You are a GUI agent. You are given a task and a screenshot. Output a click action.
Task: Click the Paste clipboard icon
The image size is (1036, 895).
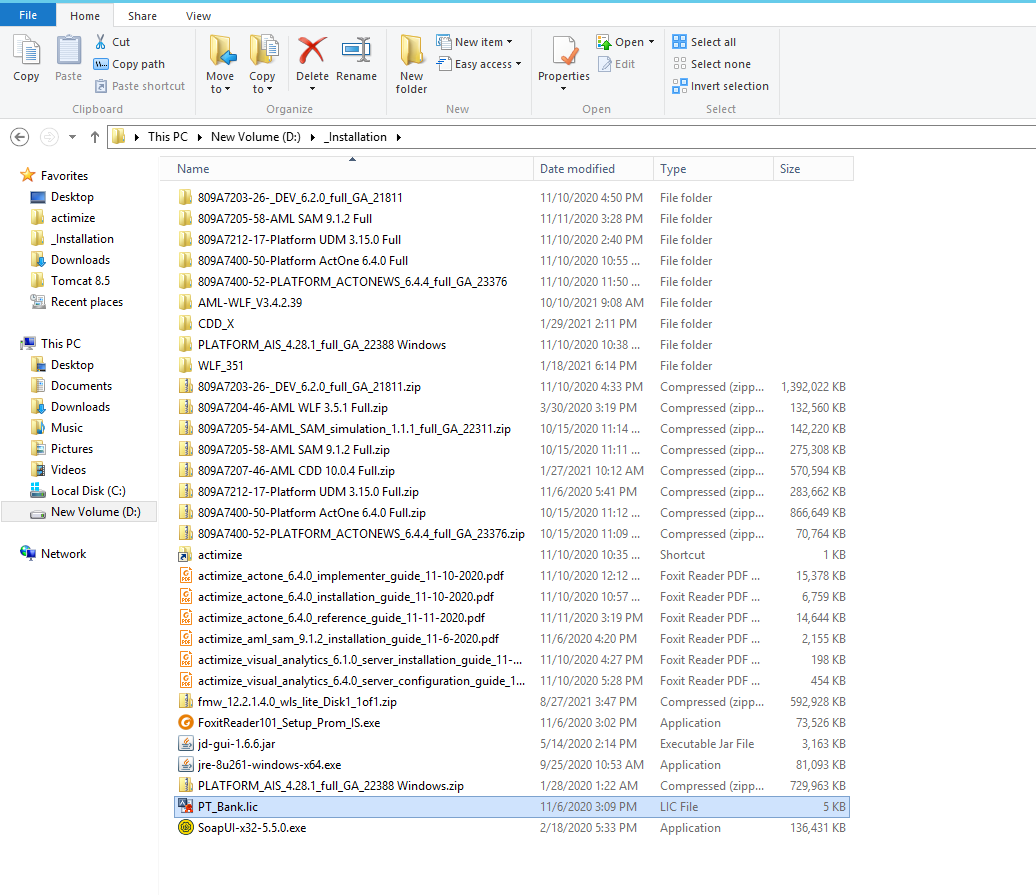tap(68, 52)
